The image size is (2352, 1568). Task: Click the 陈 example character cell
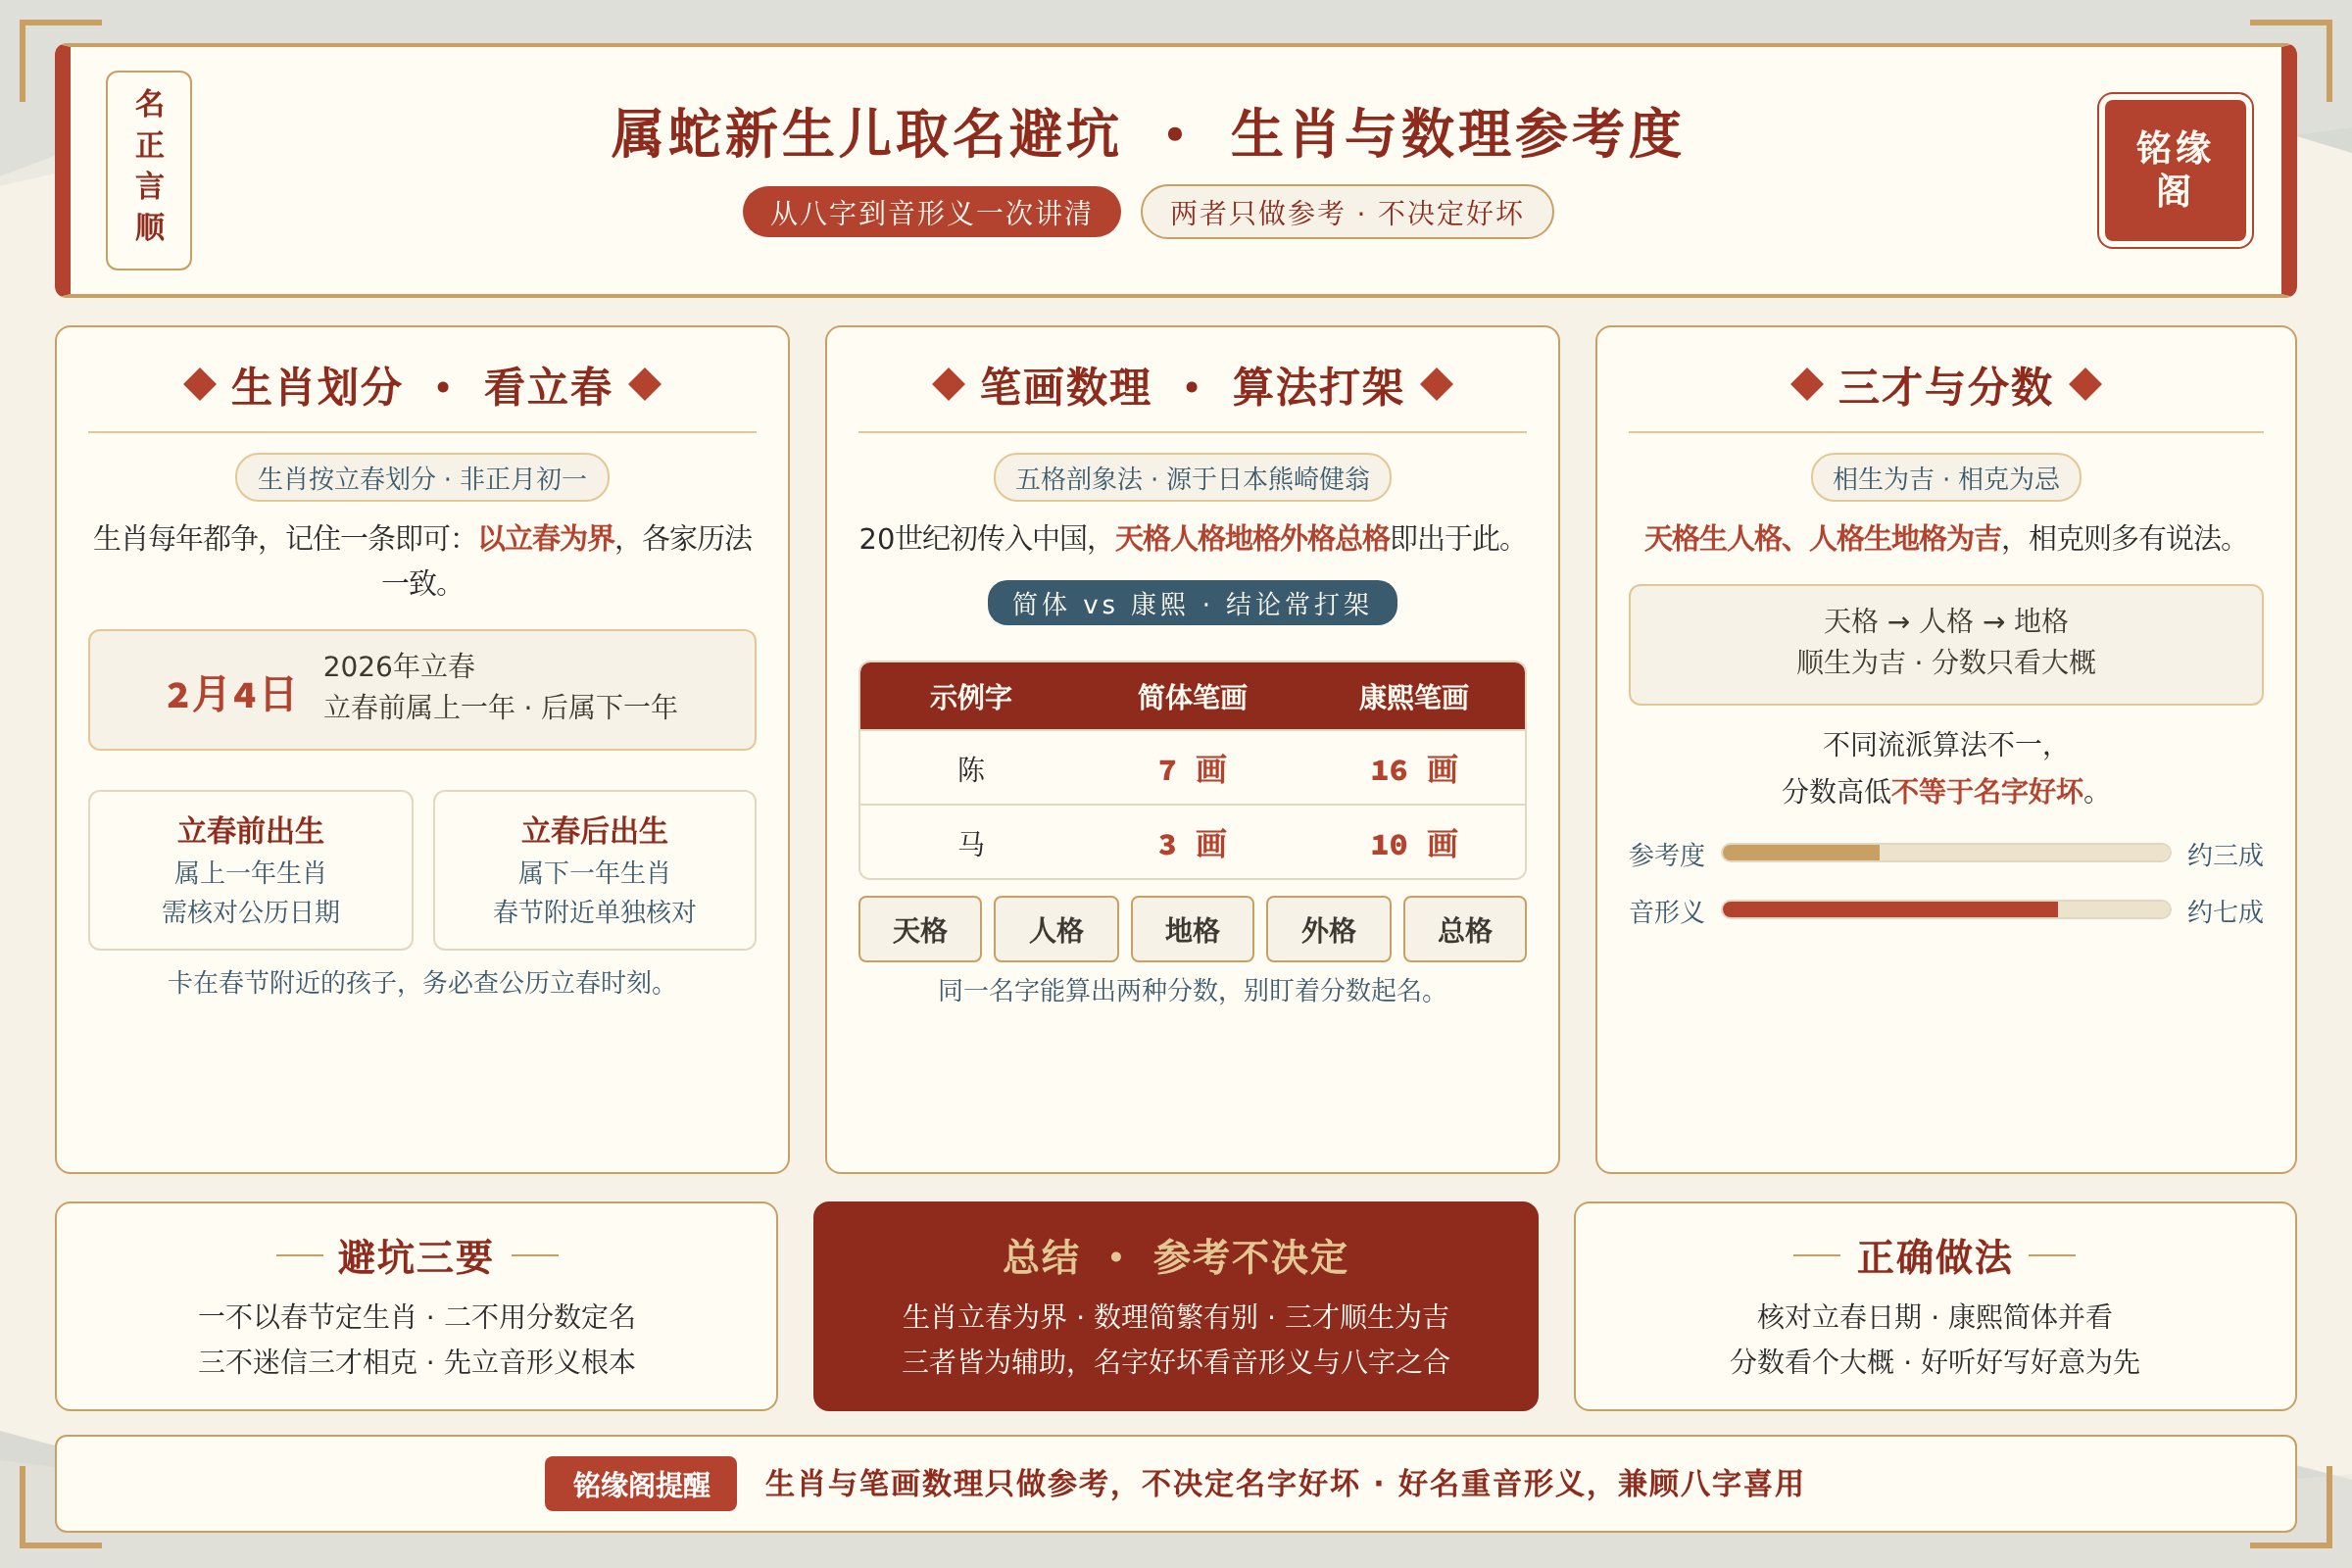tap(971, 768)
